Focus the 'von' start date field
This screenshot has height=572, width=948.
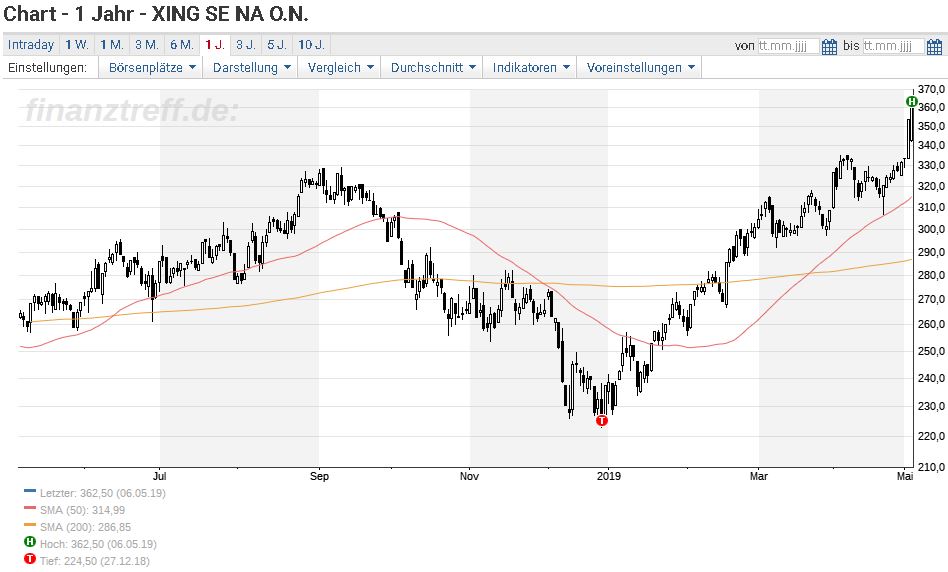click(788, 46)
